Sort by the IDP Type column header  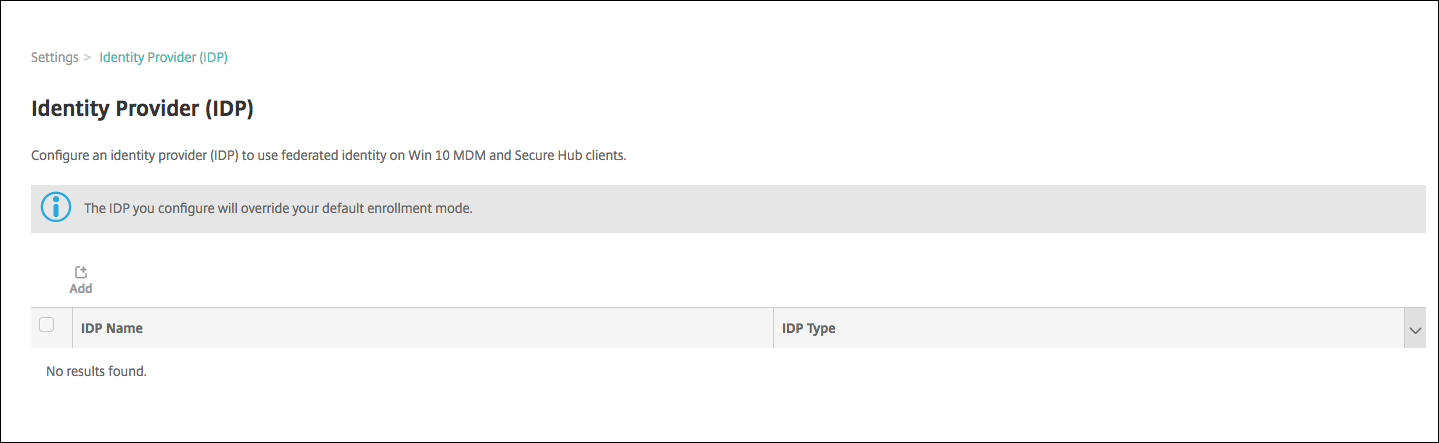point(808,328)
